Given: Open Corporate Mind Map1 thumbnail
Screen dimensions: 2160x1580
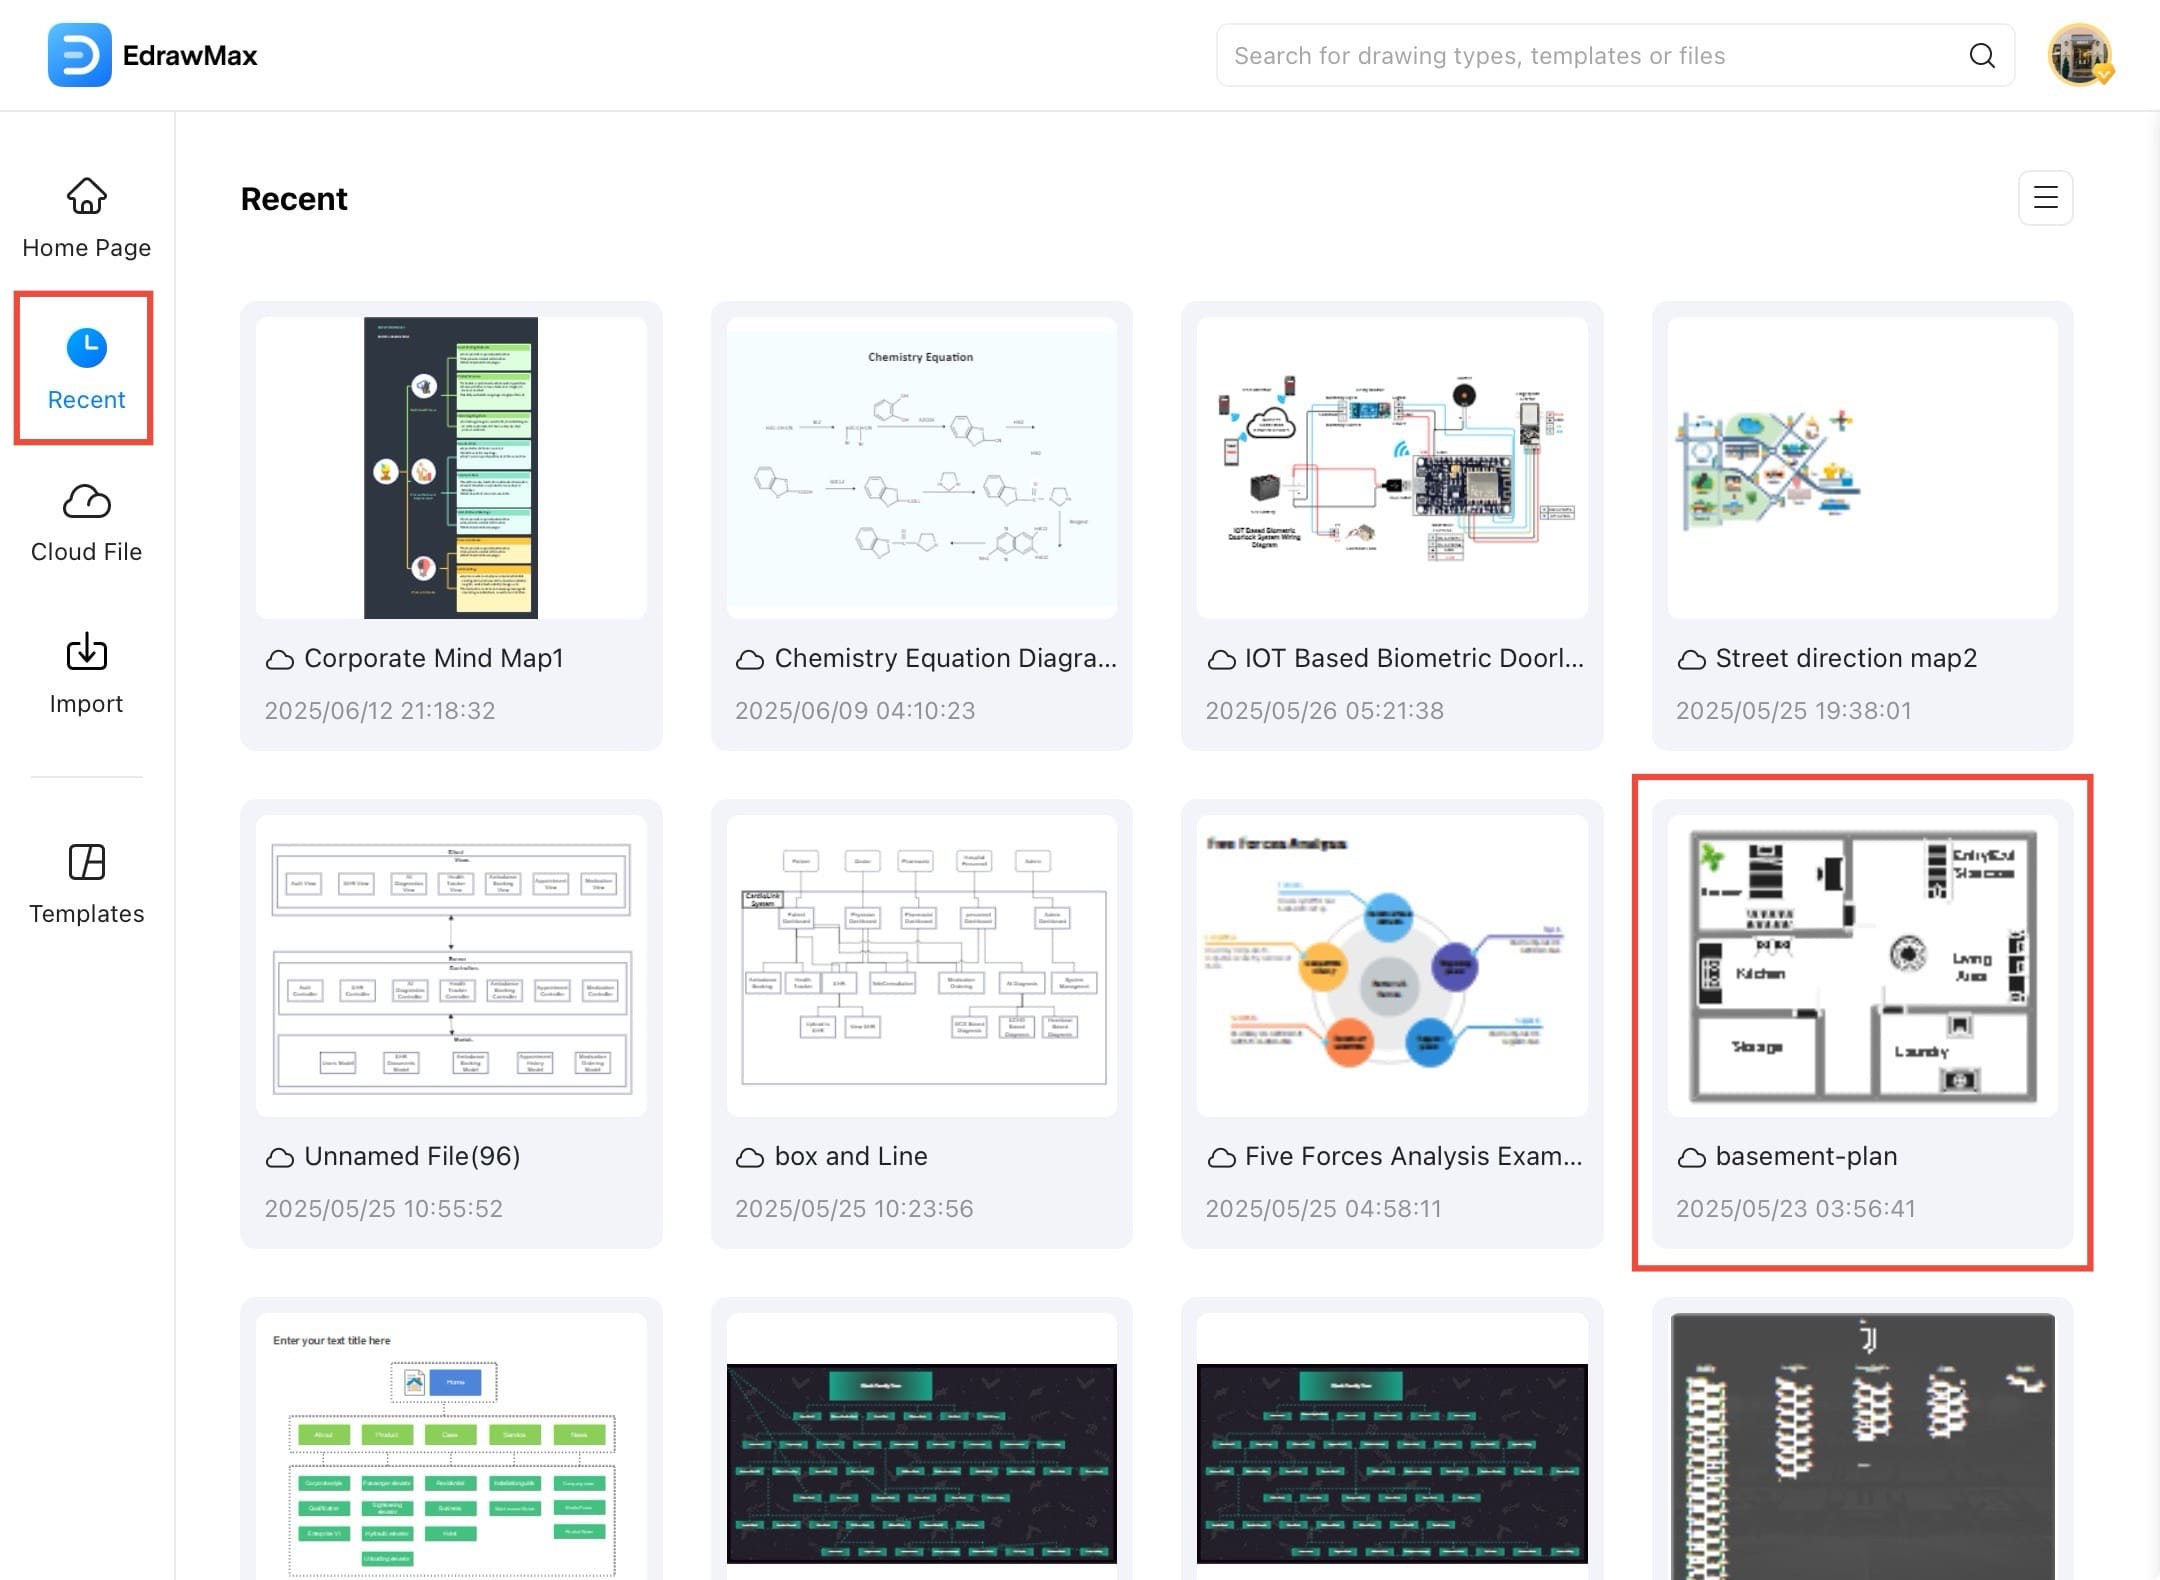Looking at the screenshot, I should (451, 468).
